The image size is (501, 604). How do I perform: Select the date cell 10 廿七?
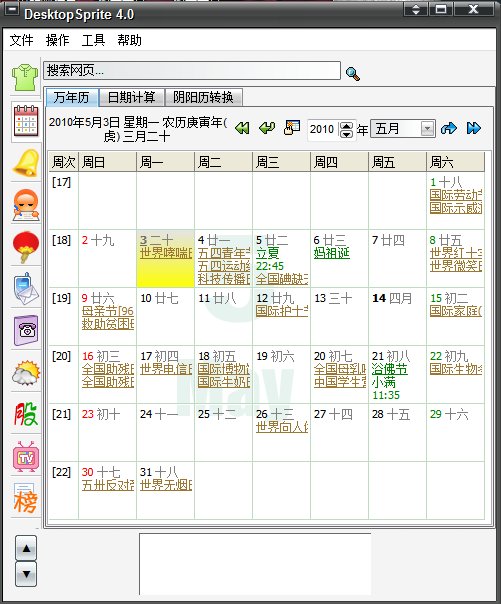(x=166, y=317)
